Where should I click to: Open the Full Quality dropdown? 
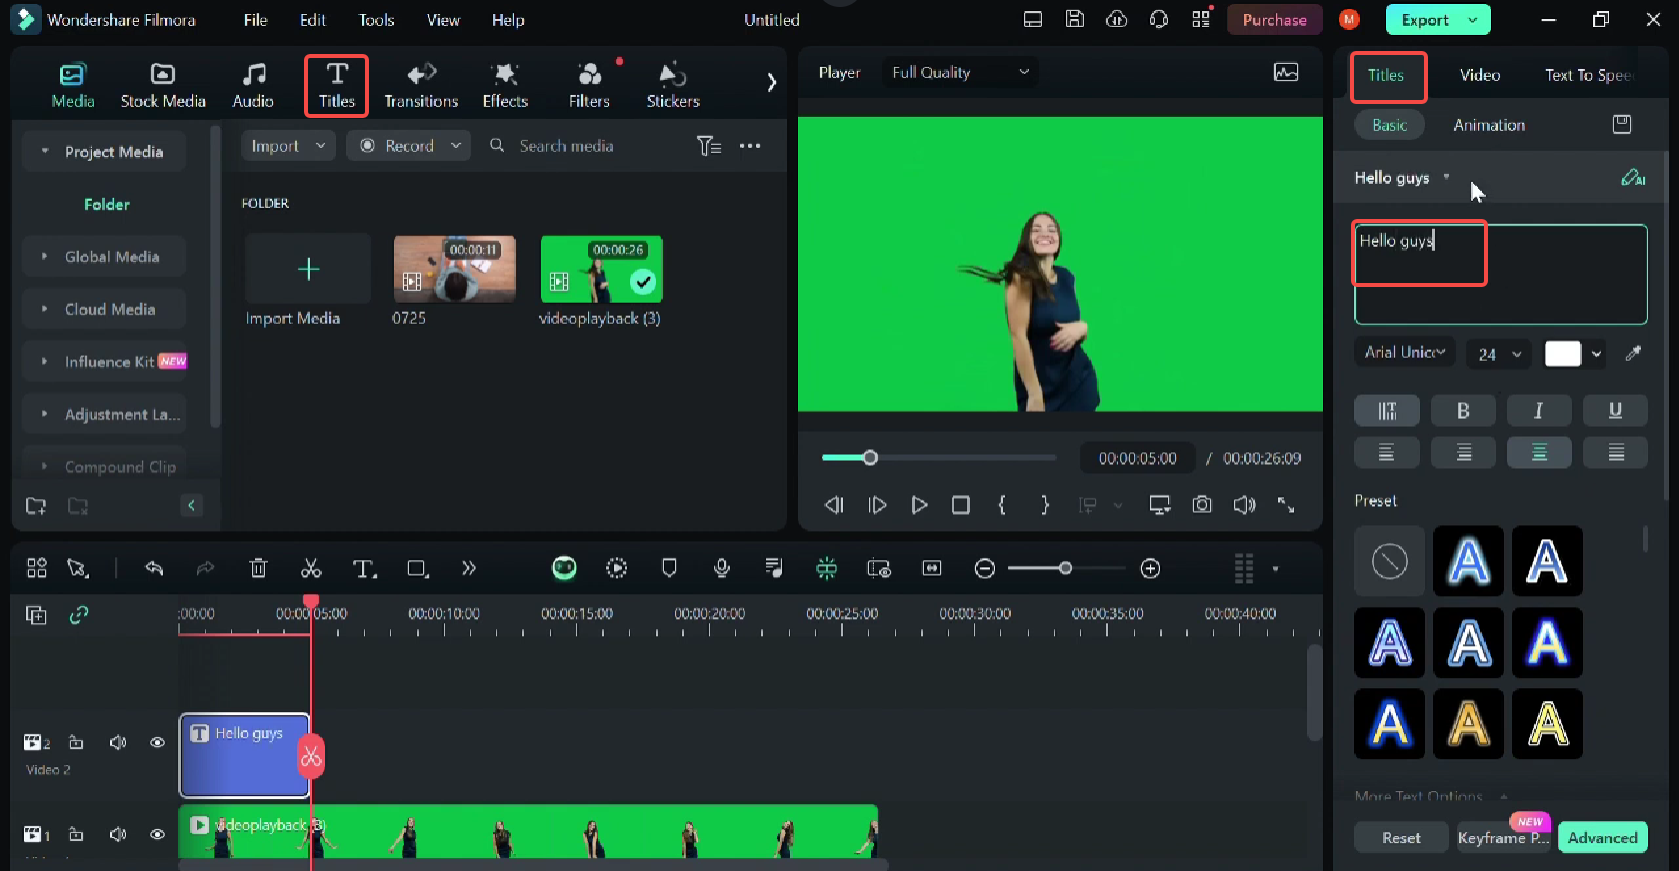pos(960,72)
